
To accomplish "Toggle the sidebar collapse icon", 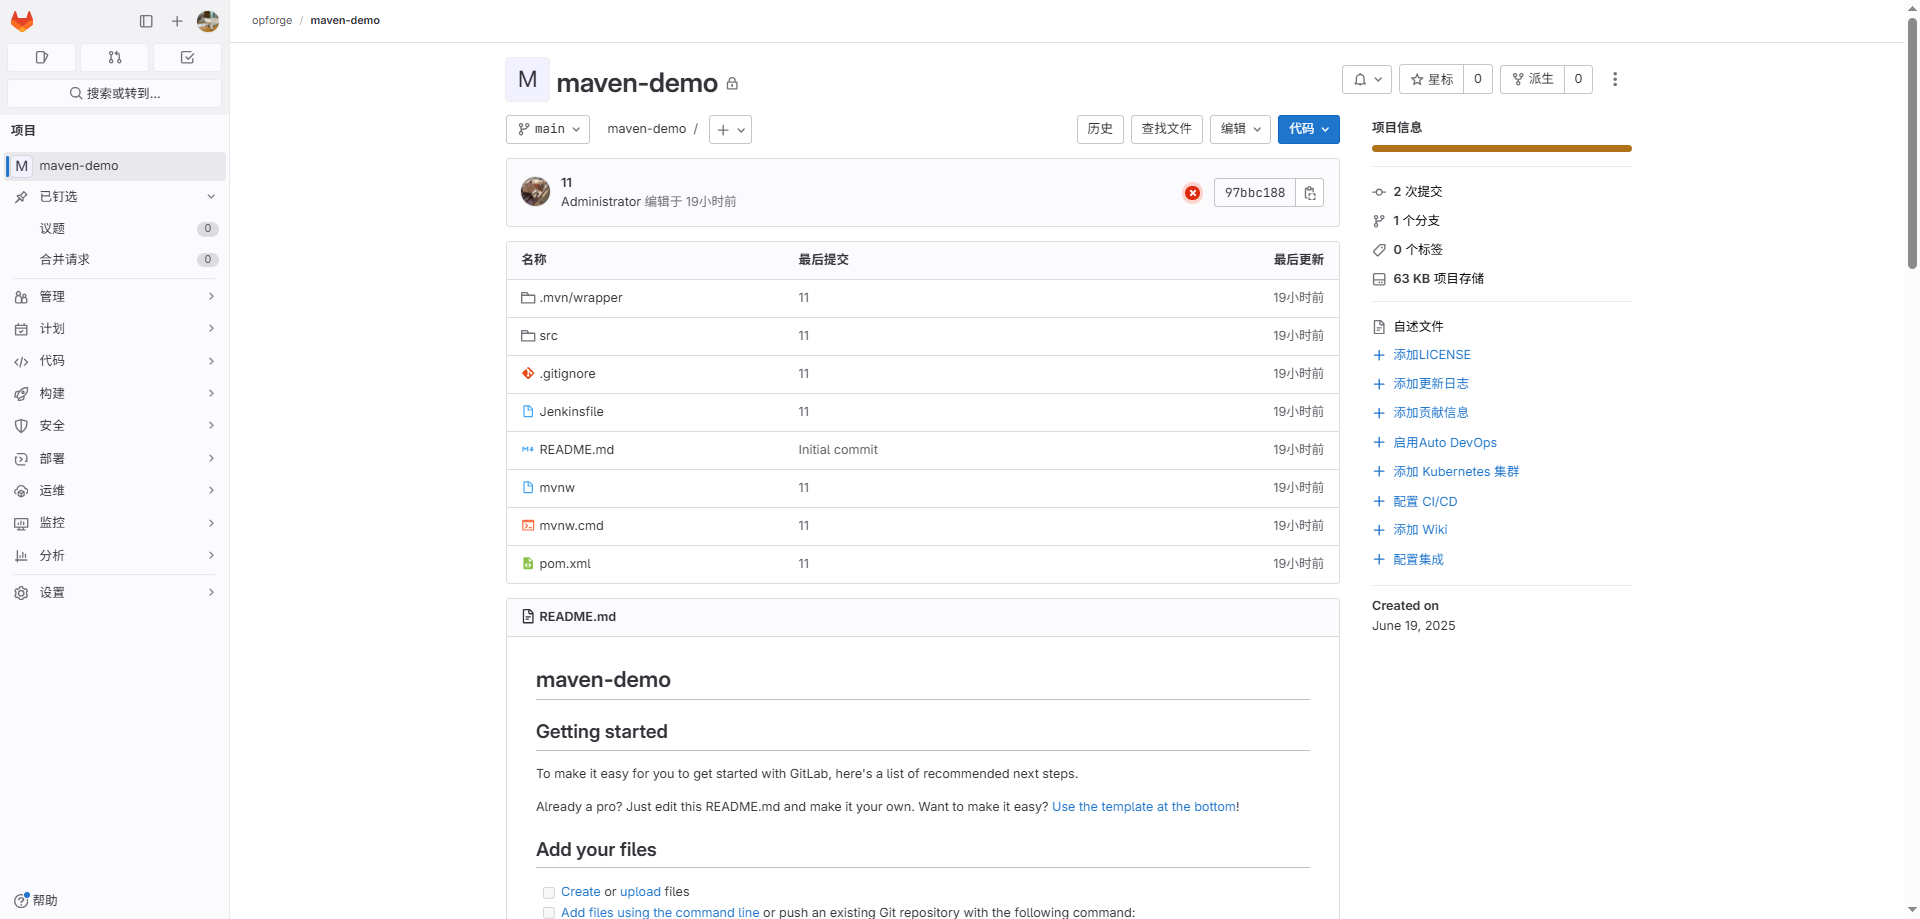I will (146, 21).
